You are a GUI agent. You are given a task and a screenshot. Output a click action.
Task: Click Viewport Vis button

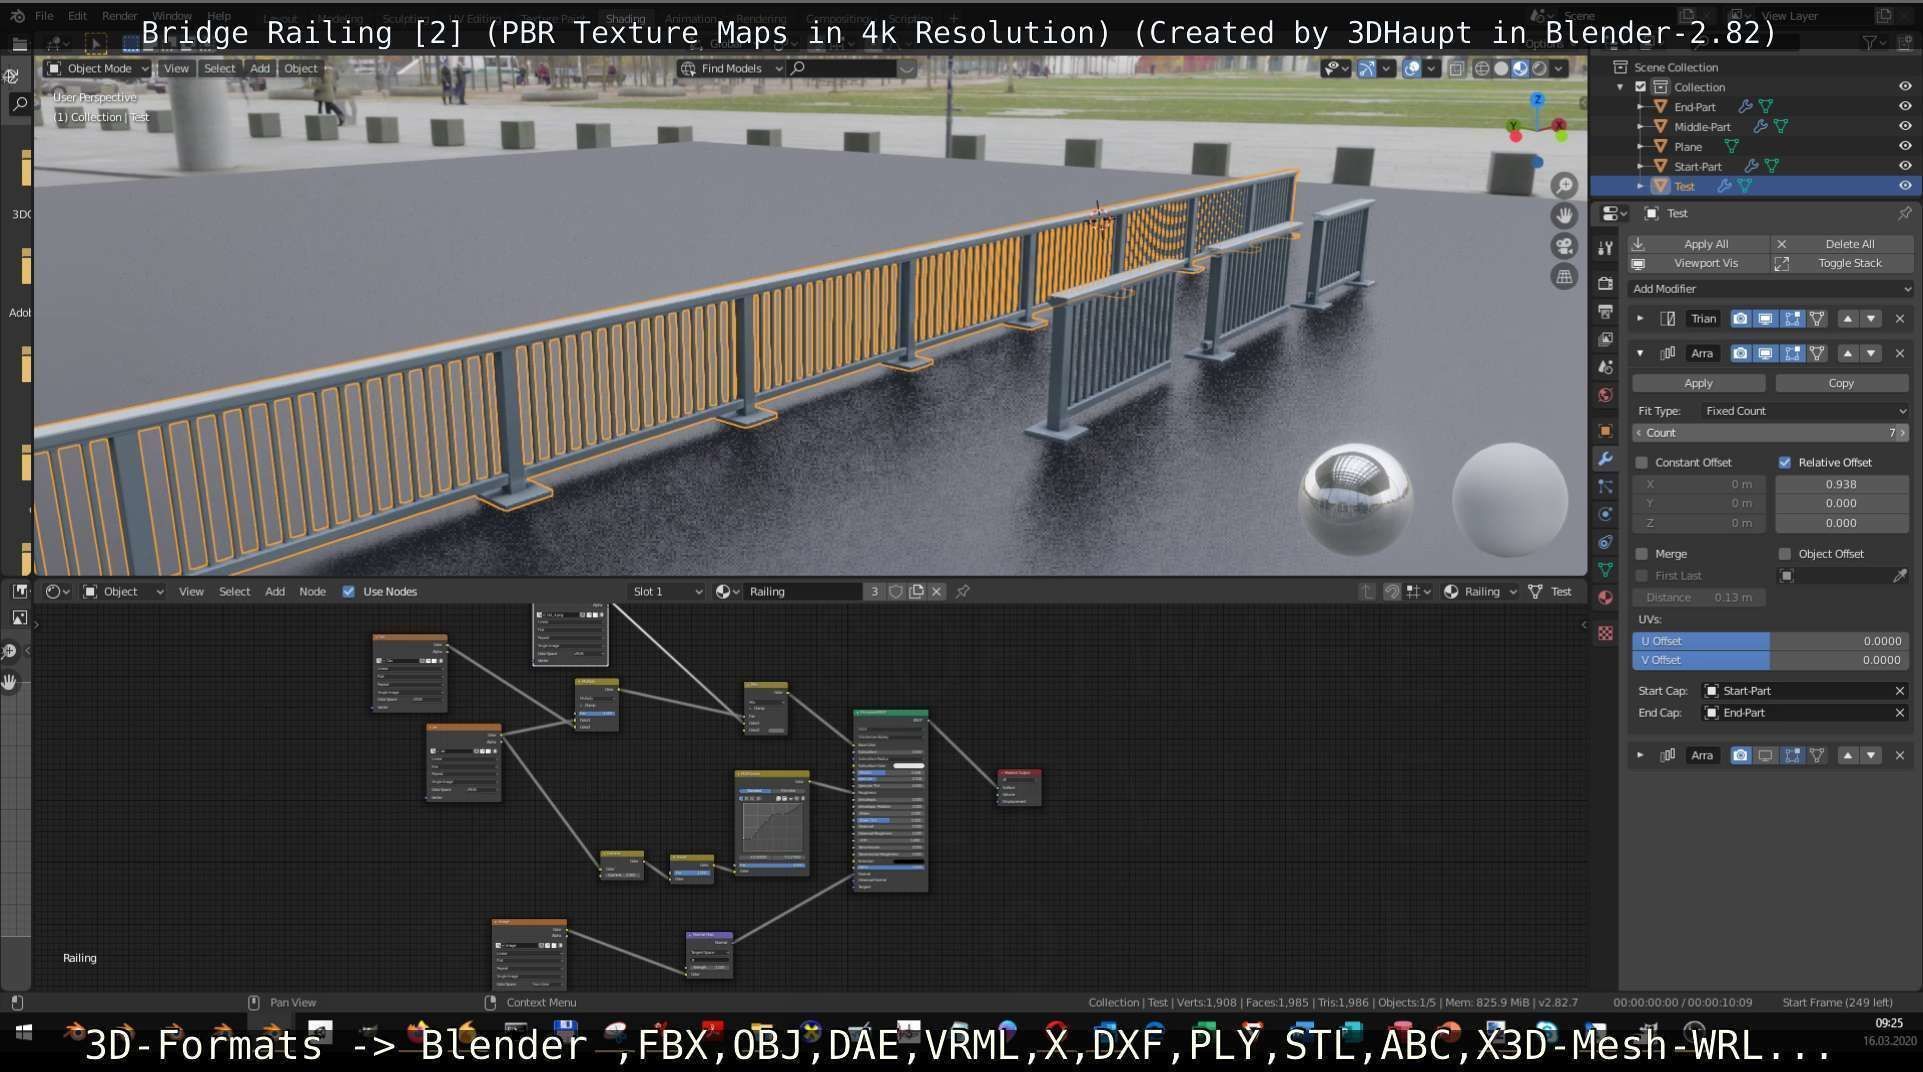(x=1698, y=263)
